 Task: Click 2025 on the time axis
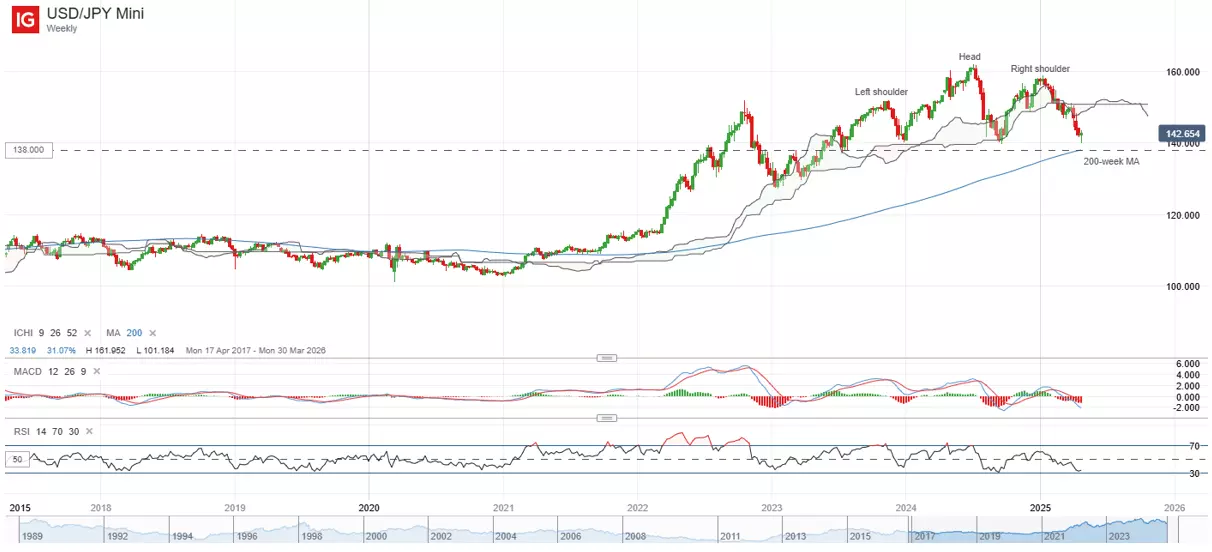point(1039,508)
